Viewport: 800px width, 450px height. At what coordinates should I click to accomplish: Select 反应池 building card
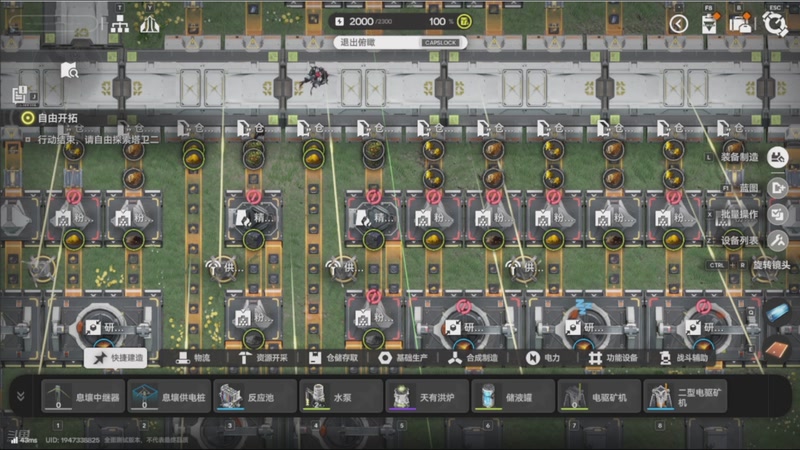click(255, 396)
